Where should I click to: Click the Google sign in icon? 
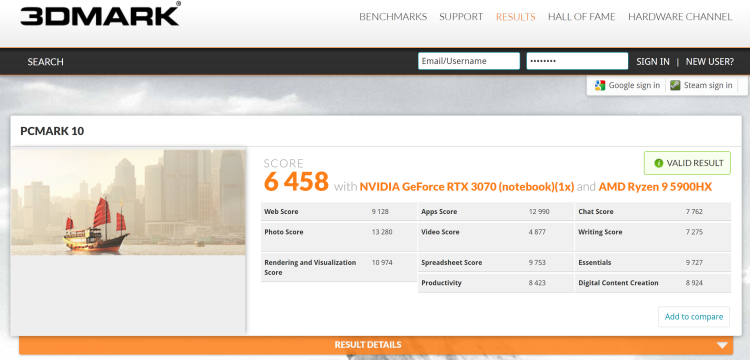(x=600, y=86)
